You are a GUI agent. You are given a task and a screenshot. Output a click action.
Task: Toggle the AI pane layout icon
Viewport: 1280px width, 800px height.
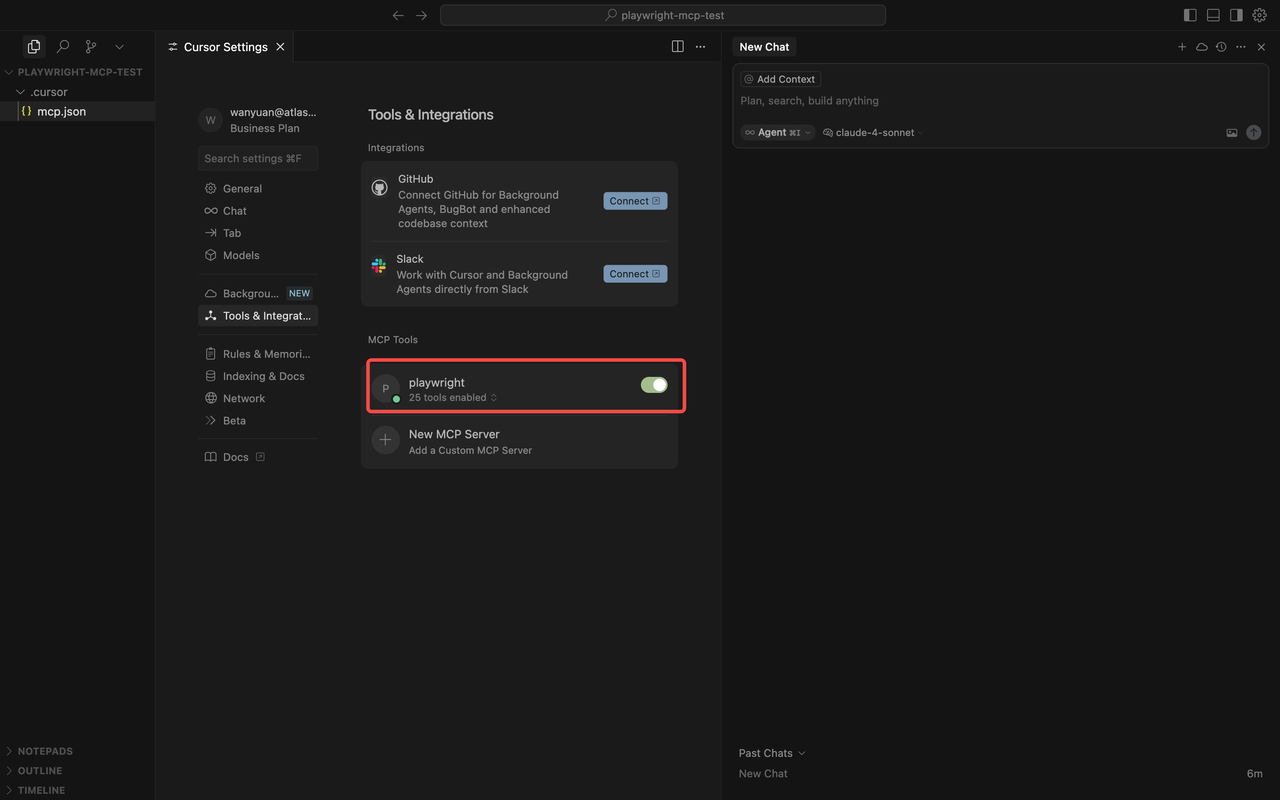coord(1236,15)
